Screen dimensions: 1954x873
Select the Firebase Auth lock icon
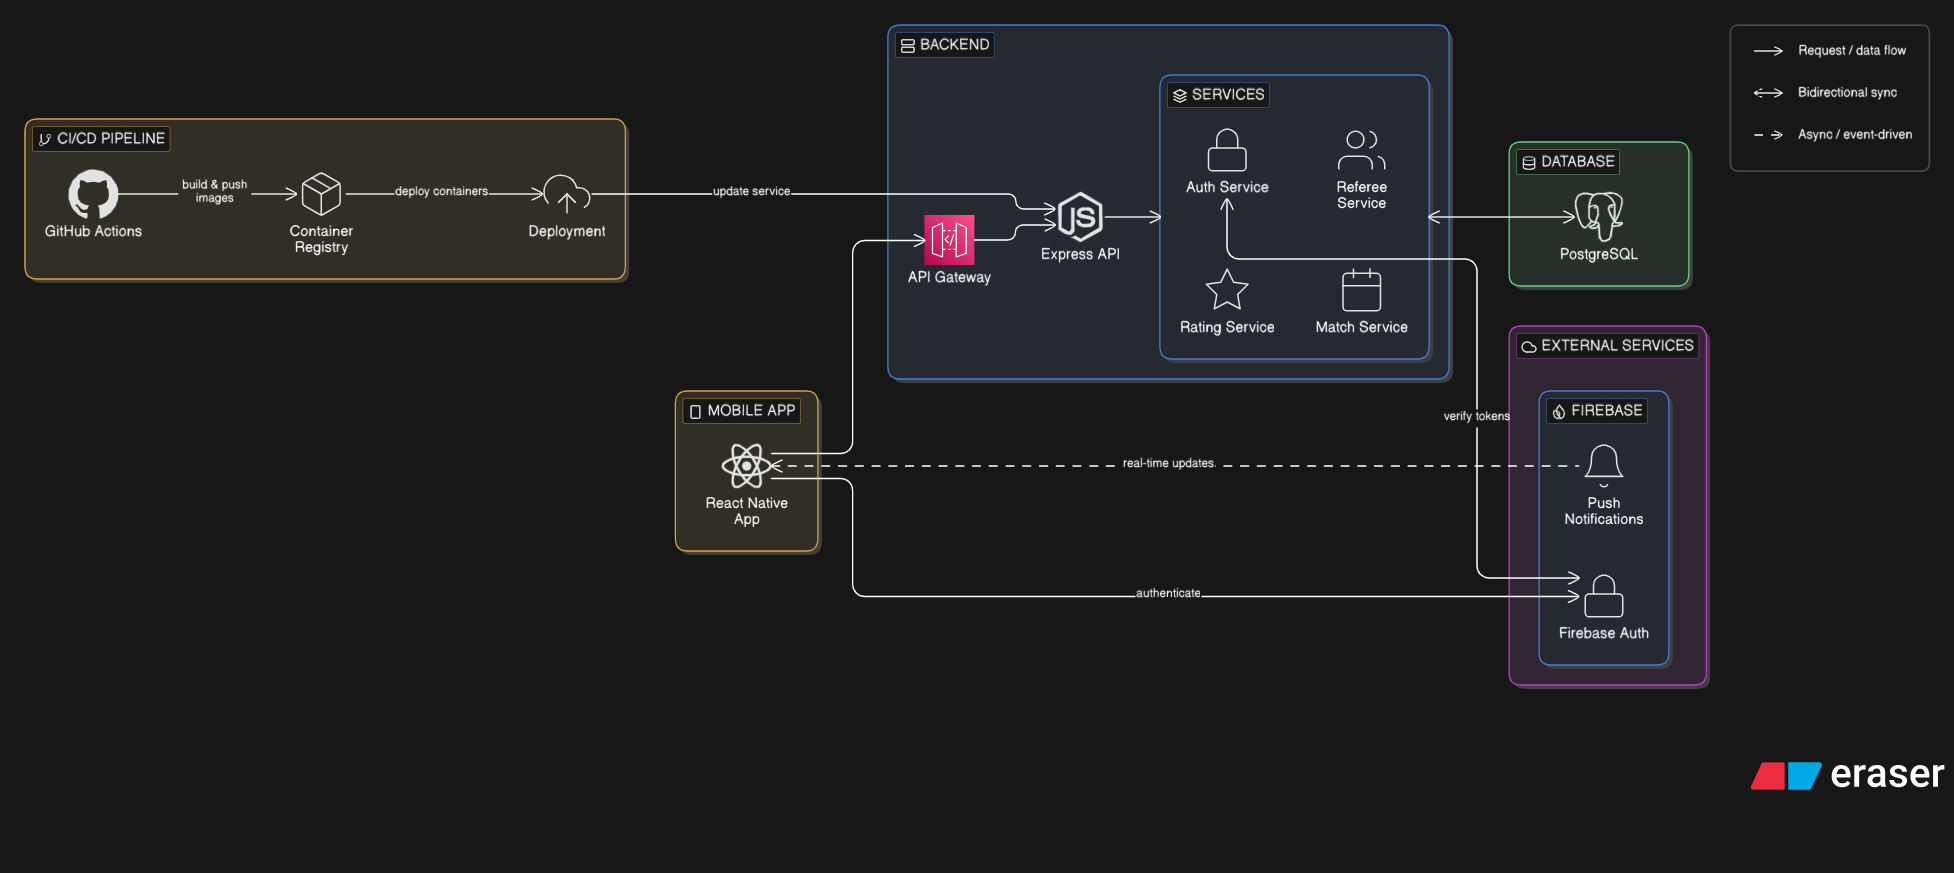click(1604, 596)
